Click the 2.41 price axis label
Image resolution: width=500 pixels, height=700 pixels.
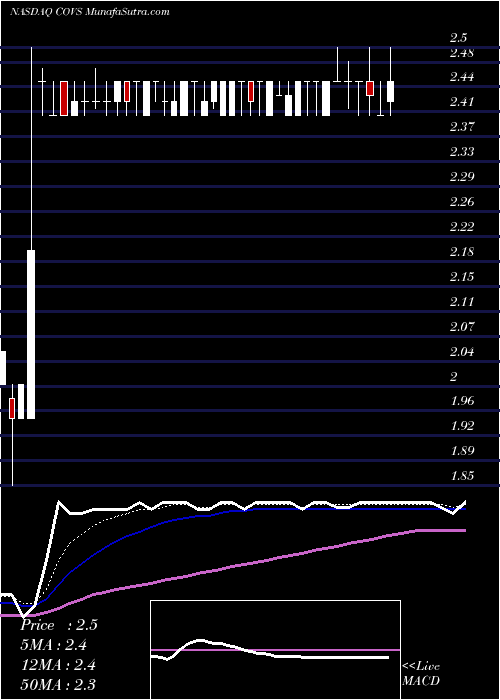462,102
